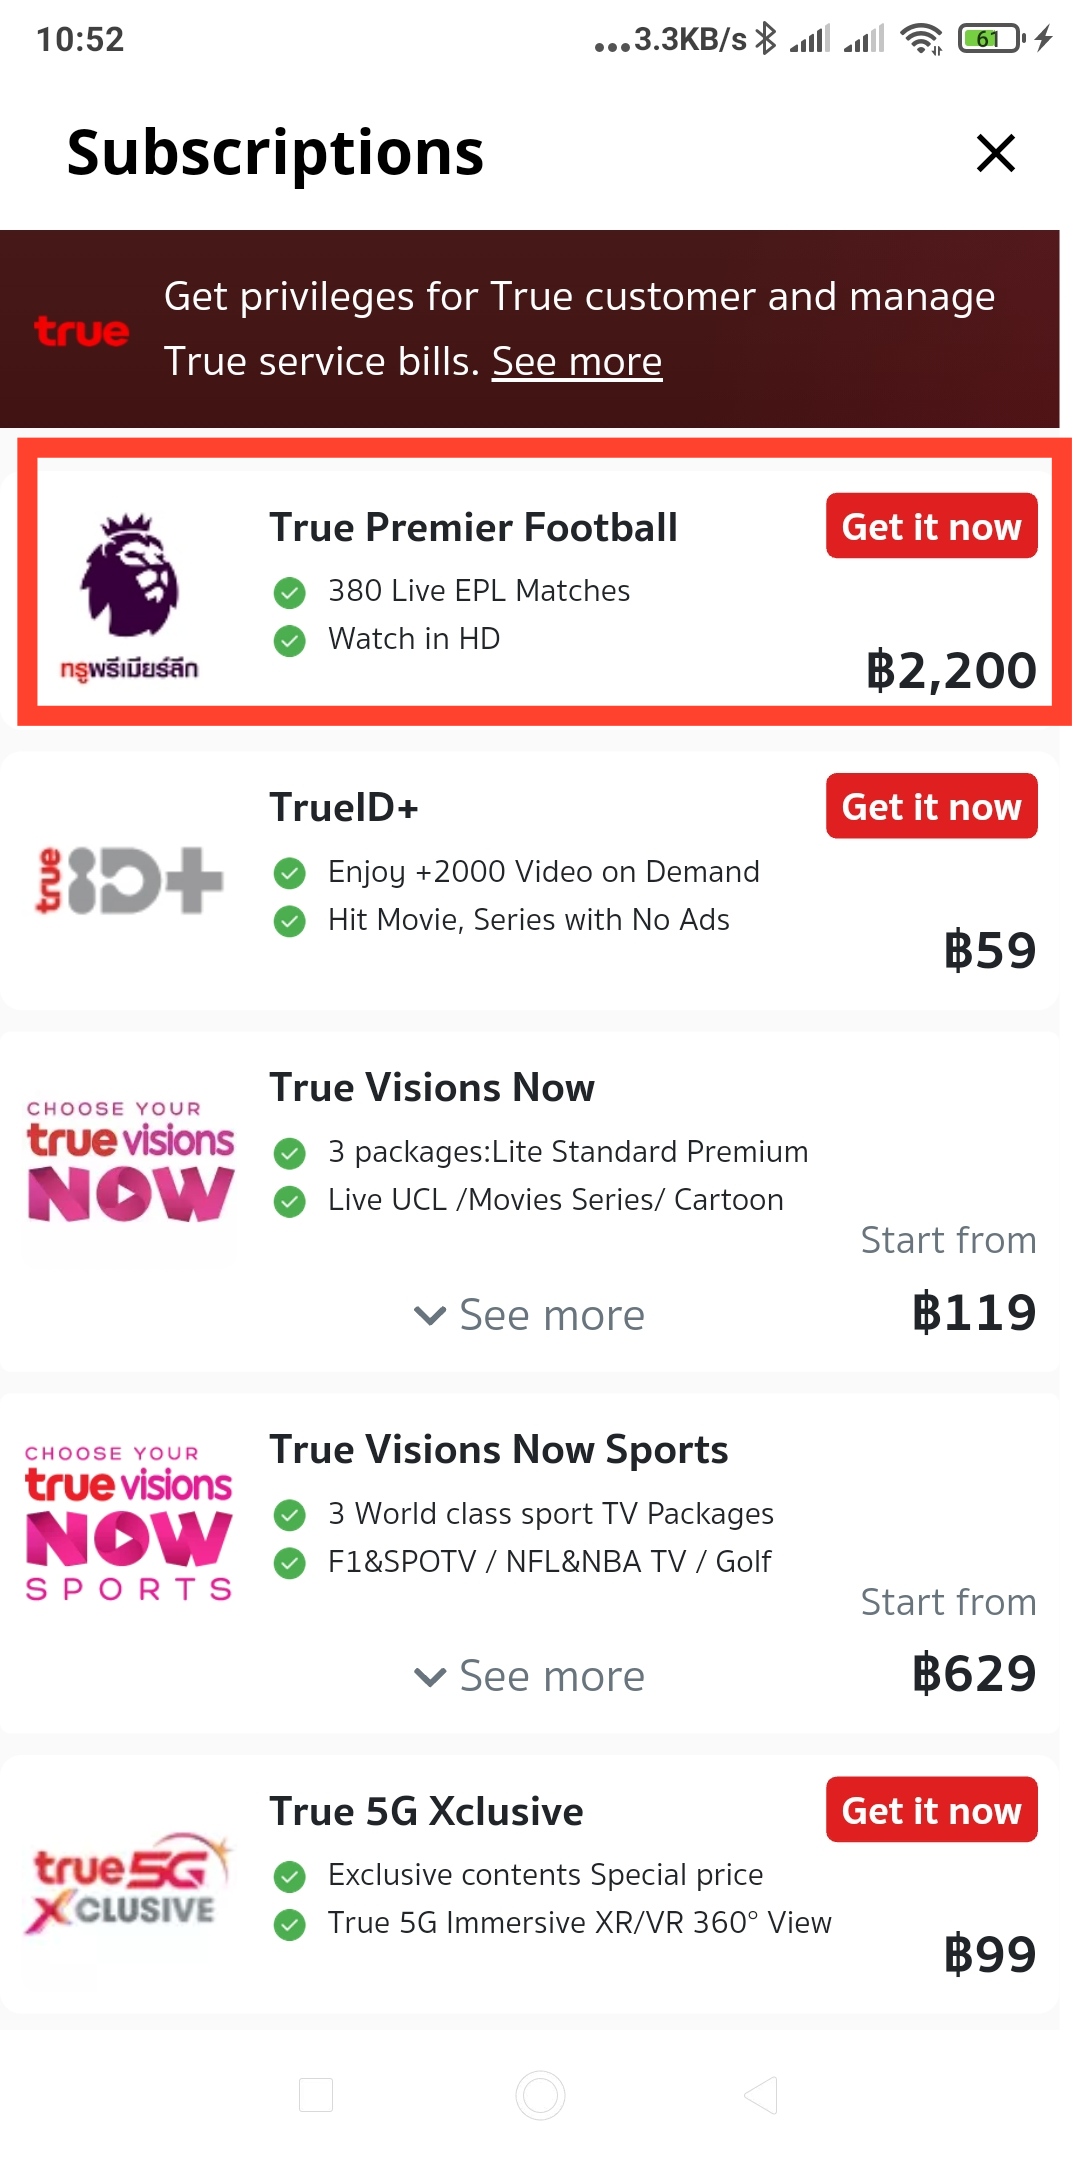Tap green check beside Hit Movie, Series
The height and width of the screenshot is (2160, 1080).
click(x=290, y=921)
